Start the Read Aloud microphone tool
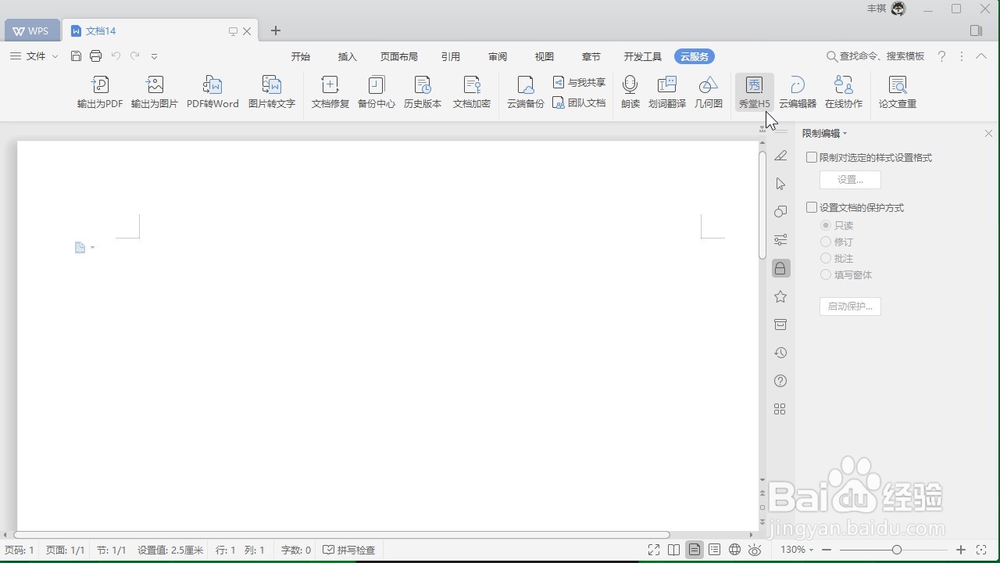The width and height of the screenshot is (1000, 563). (x=630, y=91)
